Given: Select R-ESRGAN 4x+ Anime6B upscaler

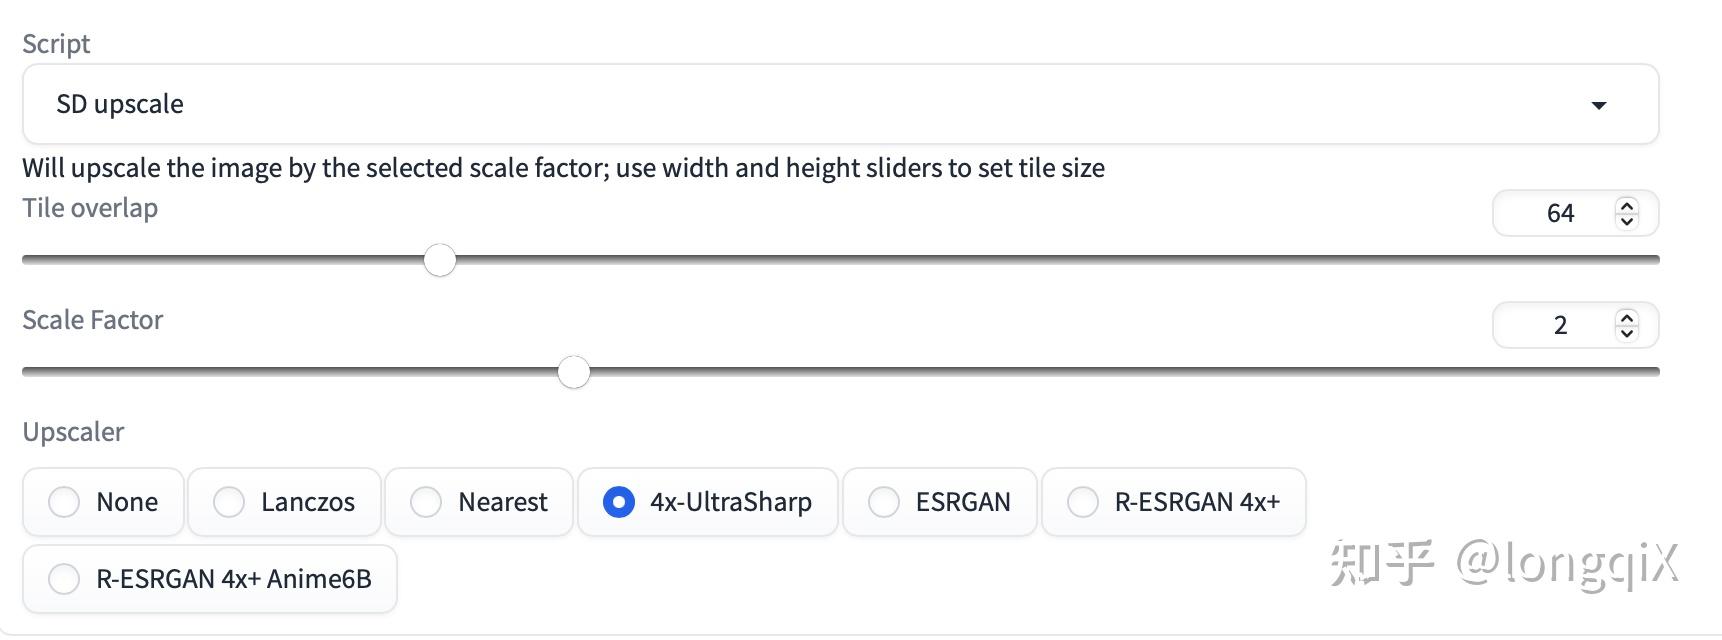Looking at the screenshot, I should pos(64,579).
